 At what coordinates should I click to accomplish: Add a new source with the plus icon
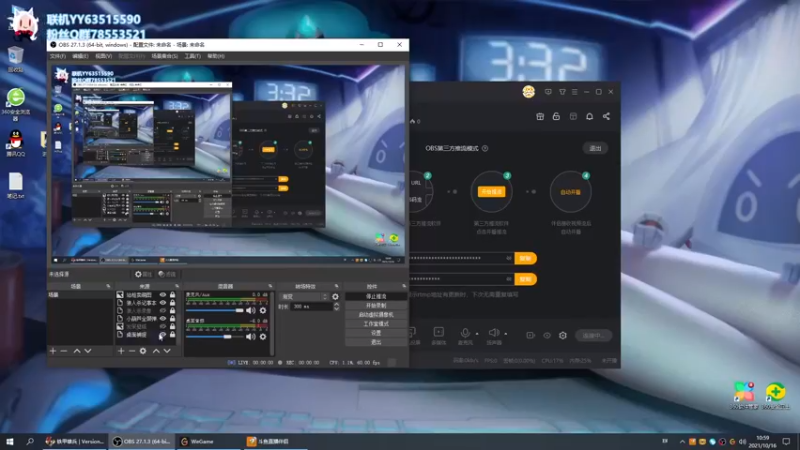click(121, 351)
